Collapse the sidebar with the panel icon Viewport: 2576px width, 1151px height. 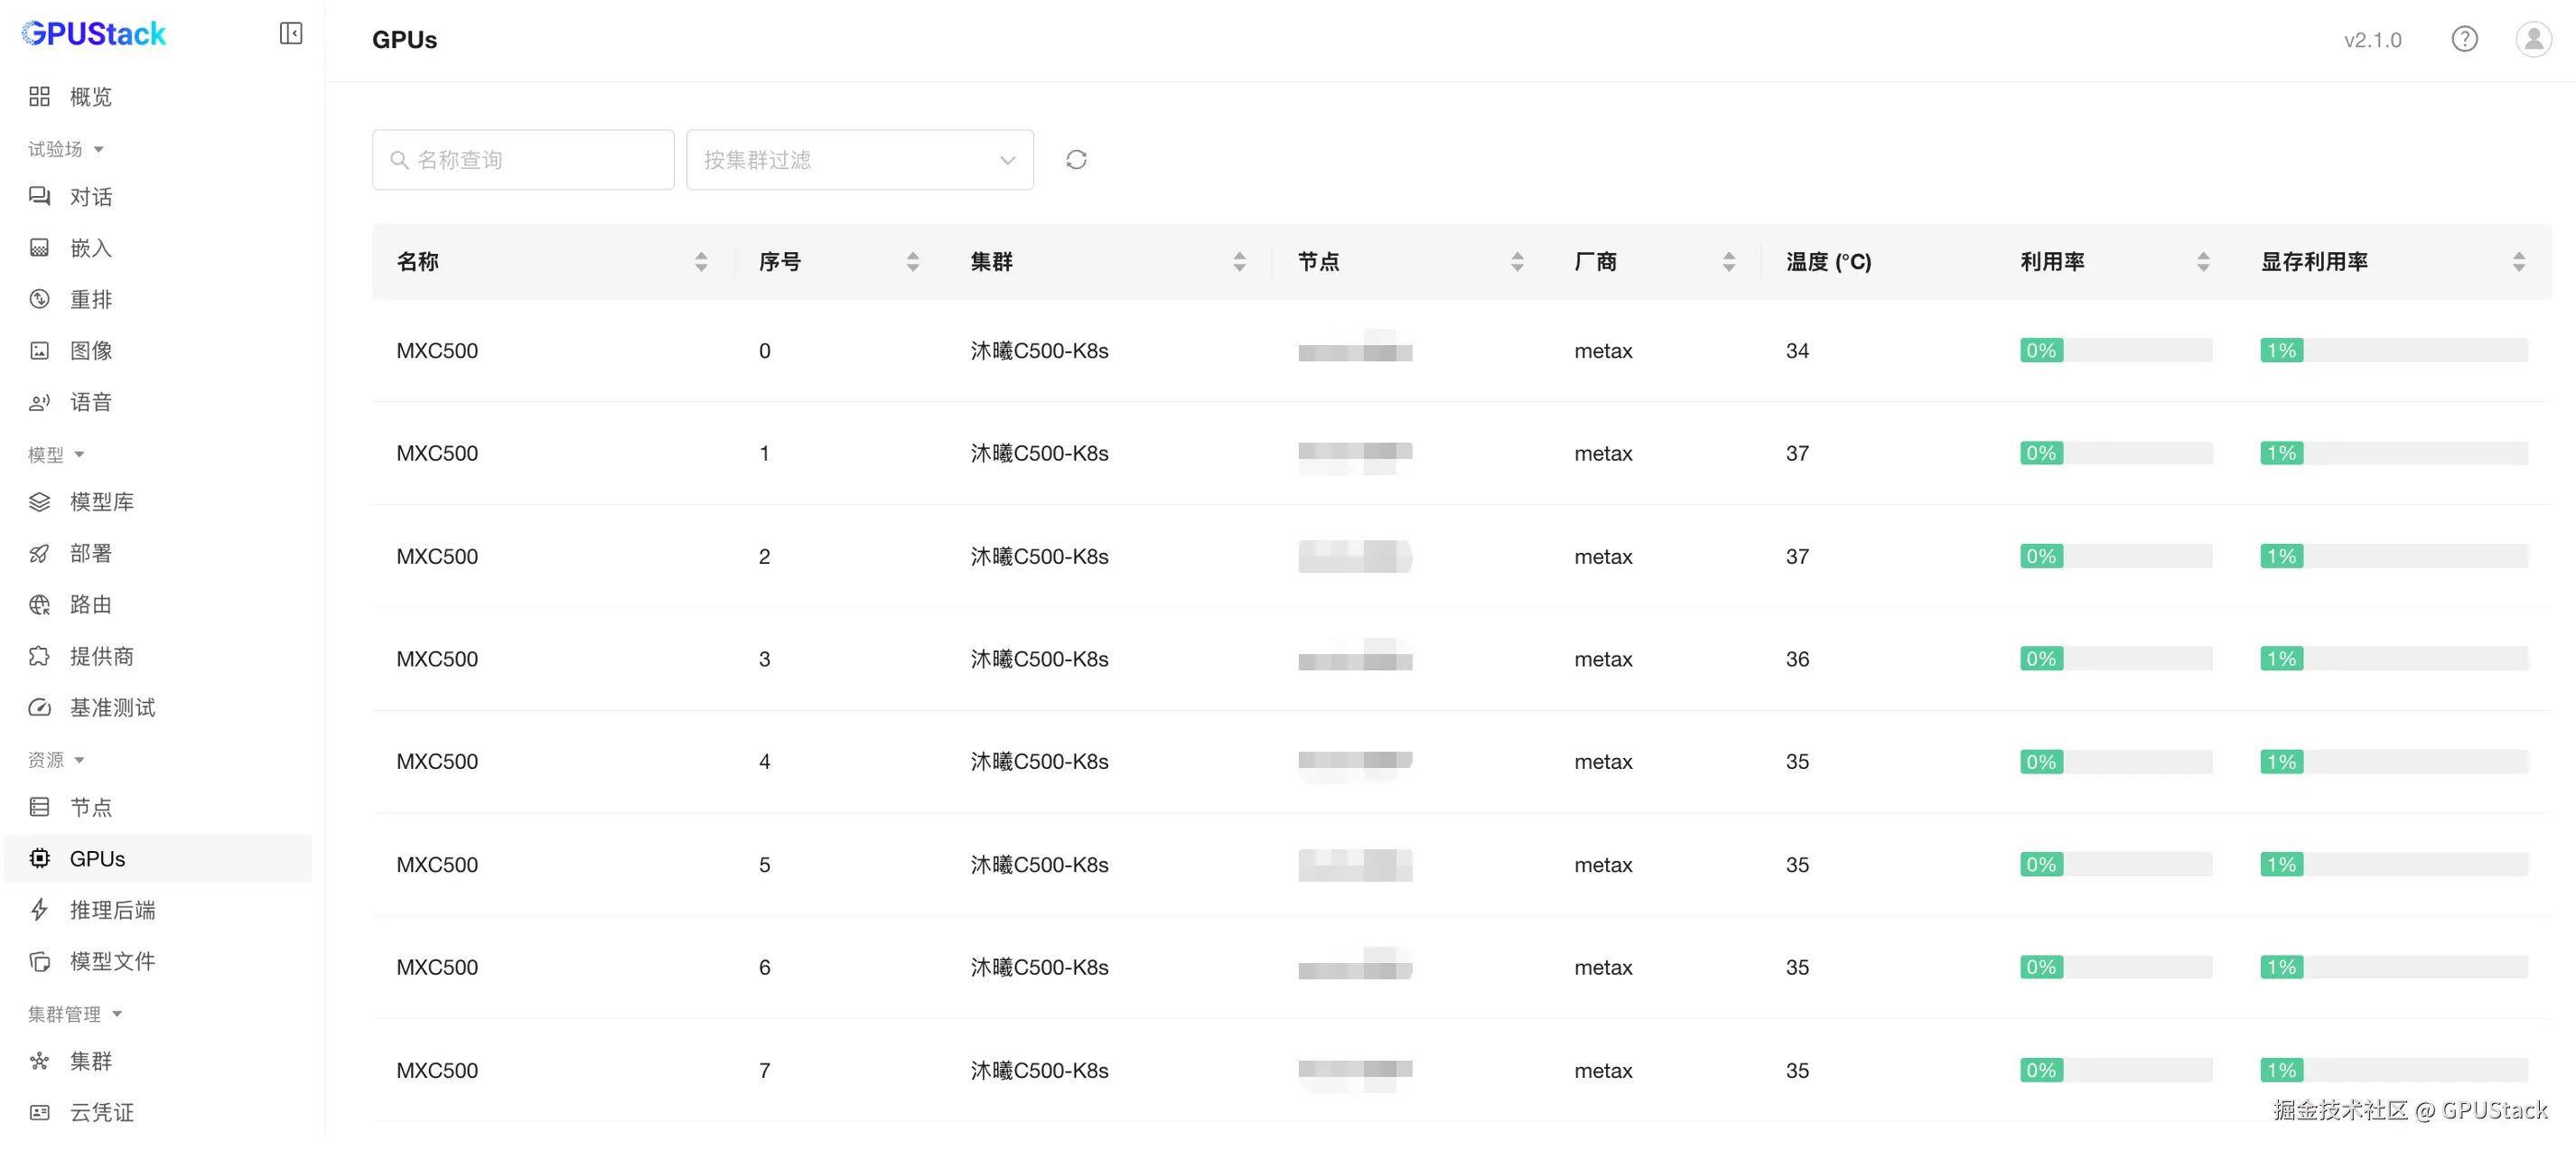click(x=291, y=34)
